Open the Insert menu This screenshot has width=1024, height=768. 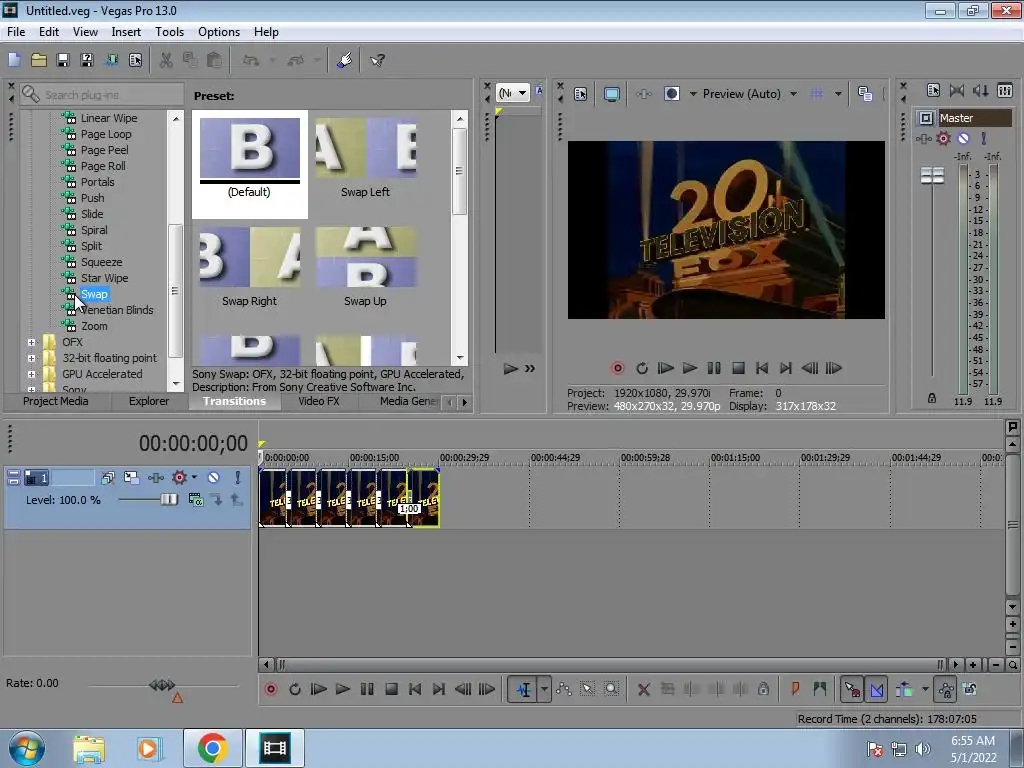tap(126, 32)
